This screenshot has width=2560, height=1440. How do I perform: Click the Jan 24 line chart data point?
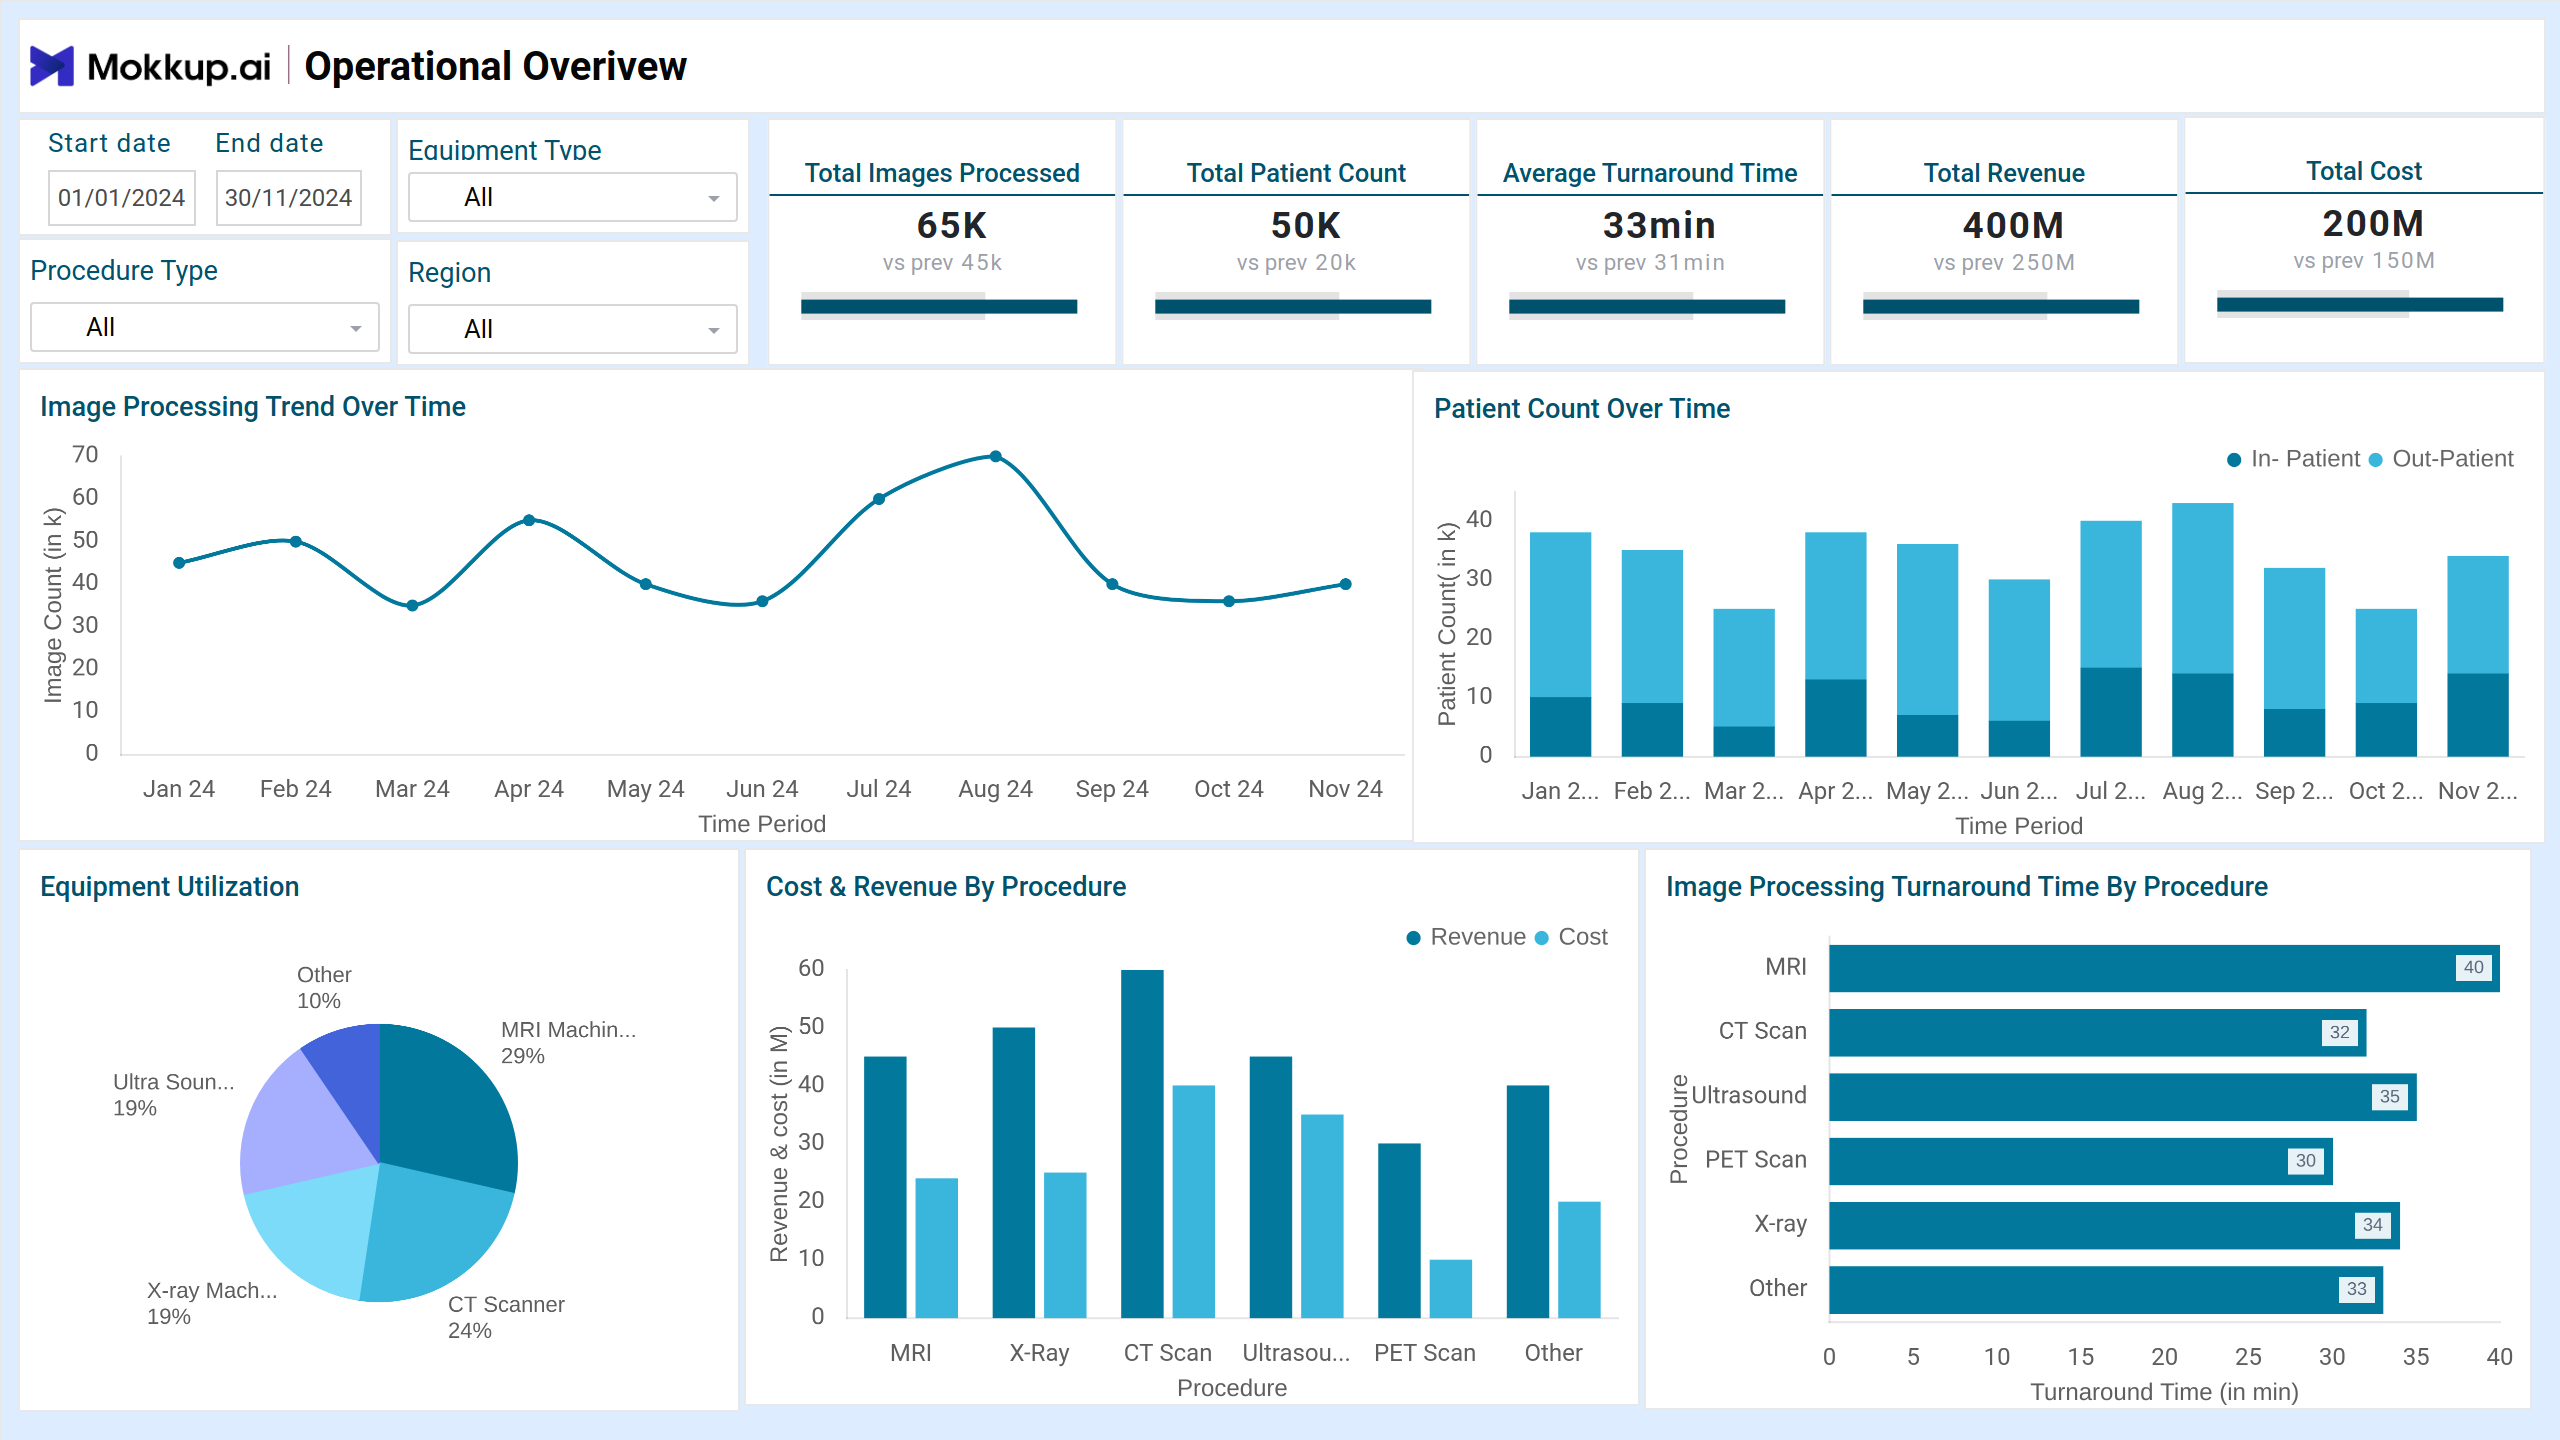pos(179,563)
